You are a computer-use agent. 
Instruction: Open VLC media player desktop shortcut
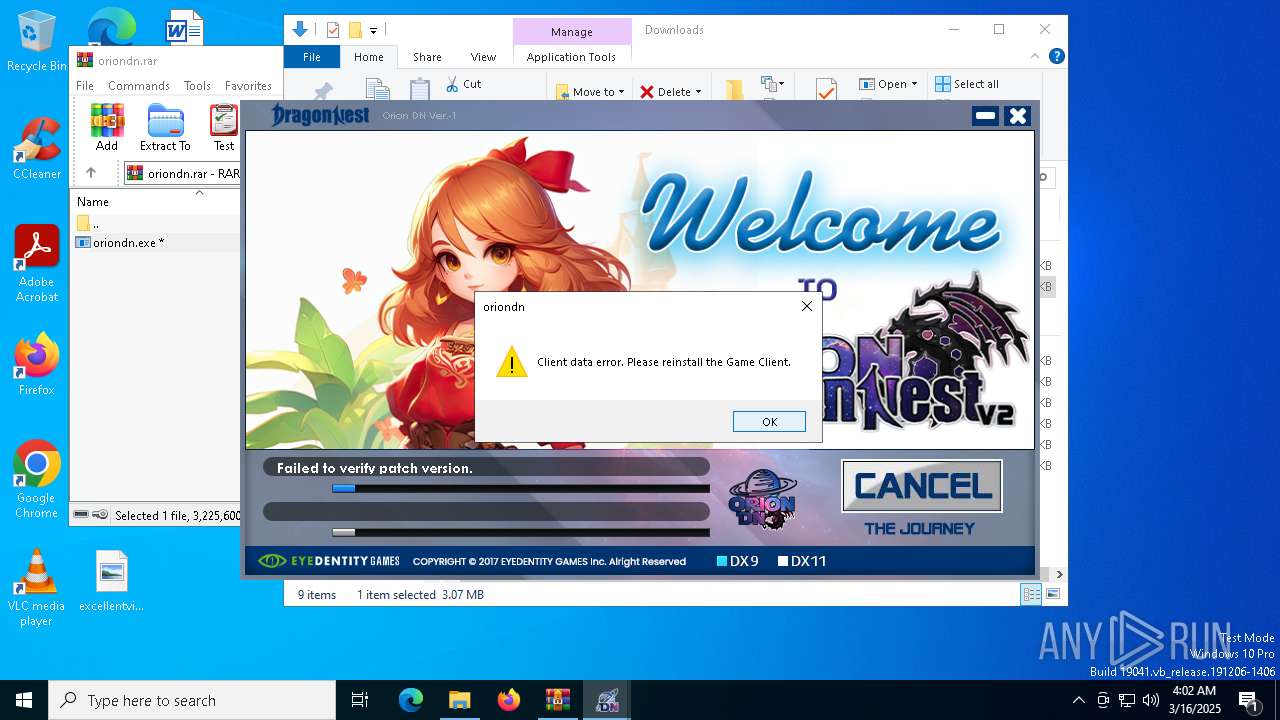click(37, 588)
